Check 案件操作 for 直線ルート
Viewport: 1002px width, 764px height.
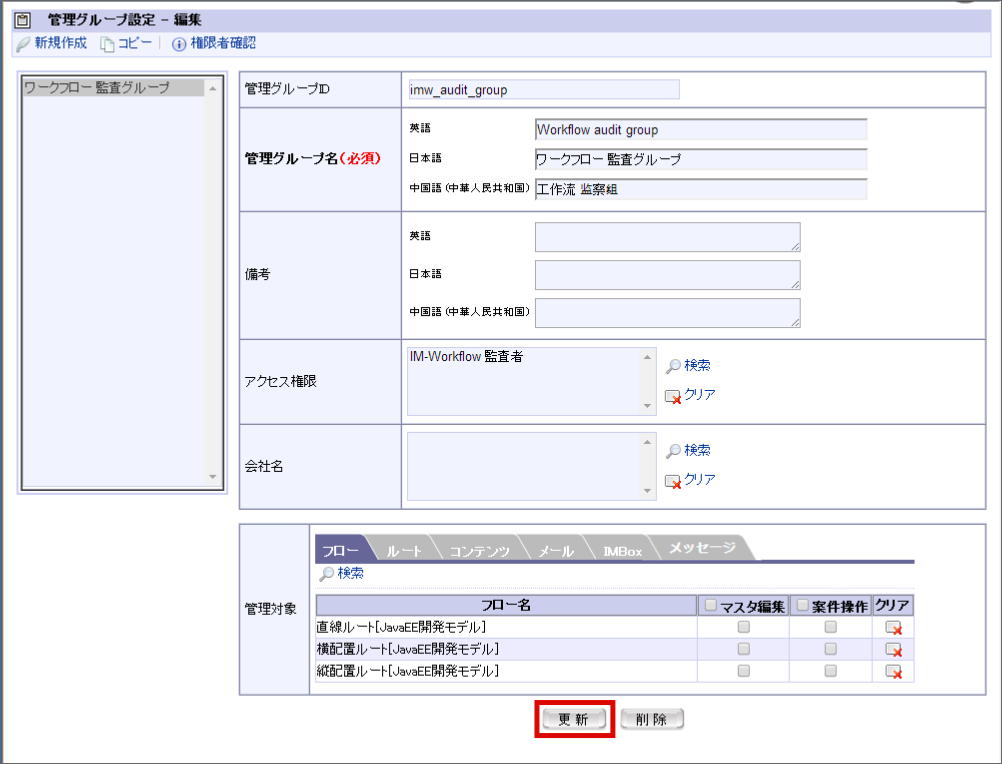[x=831, y=627]
